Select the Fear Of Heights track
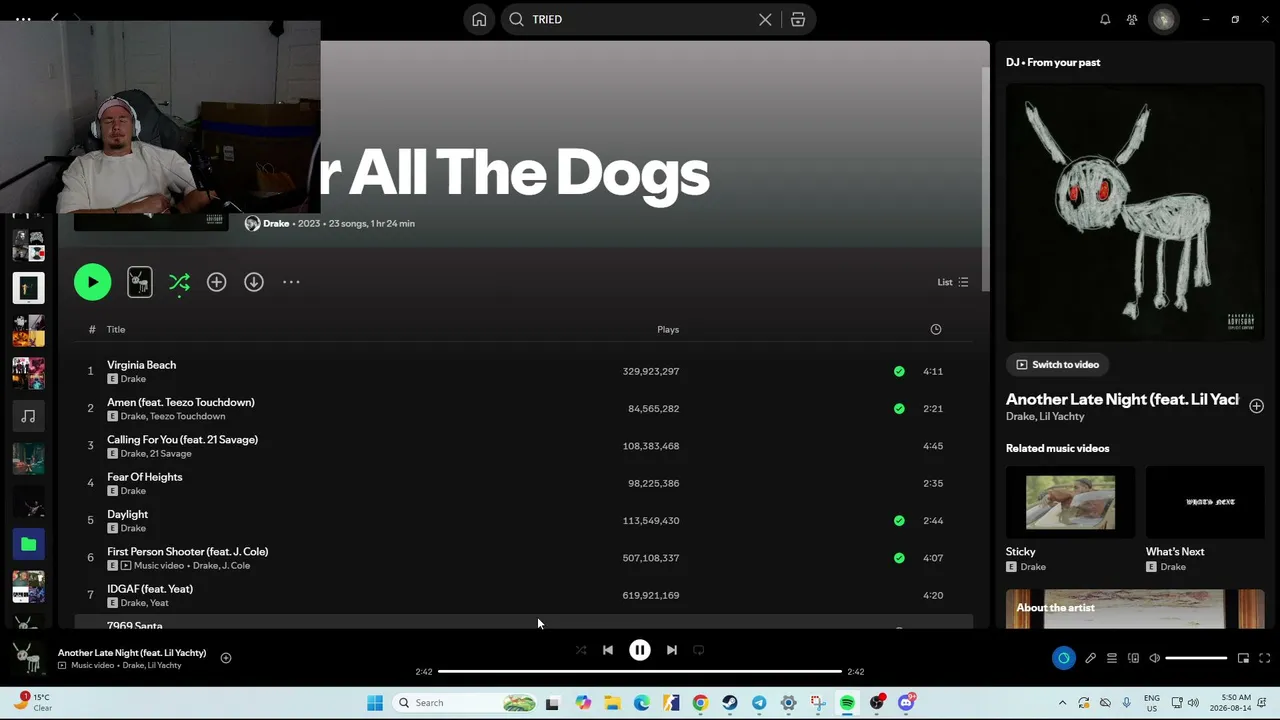Viewport: 1280px width, 720px height. [144, 477]
